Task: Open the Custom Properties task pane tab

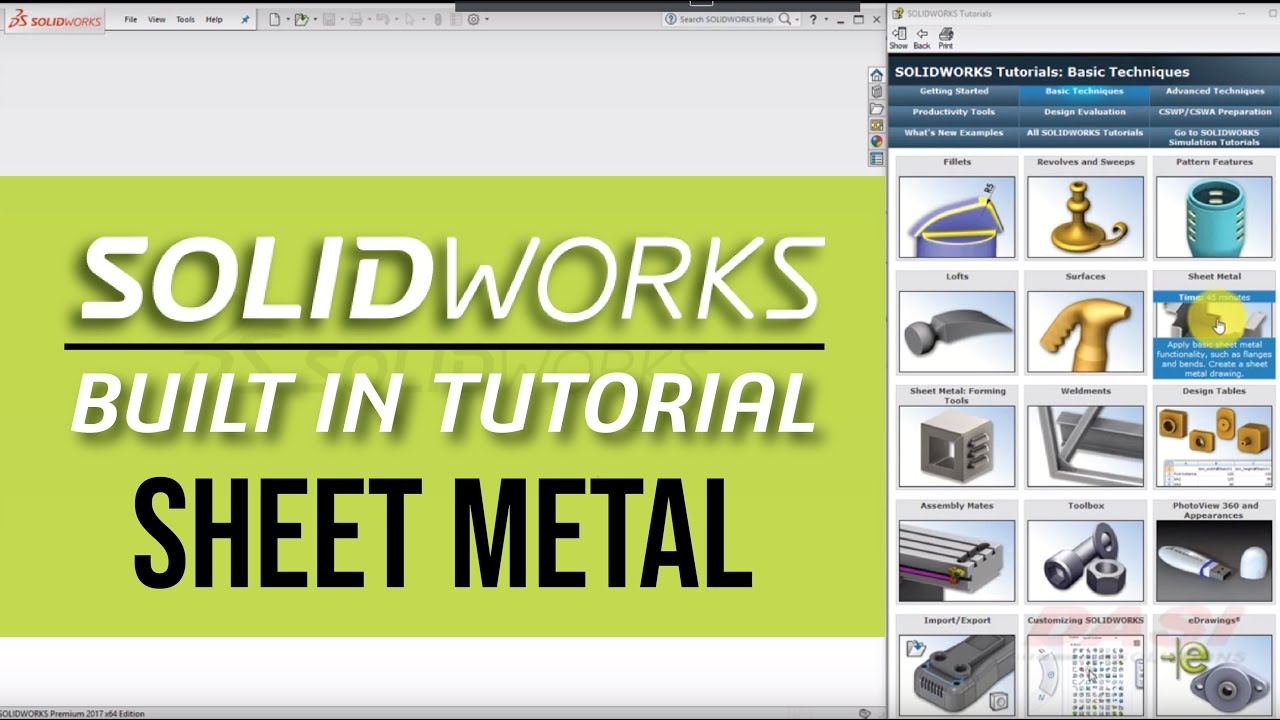Action: click(877, 158)
